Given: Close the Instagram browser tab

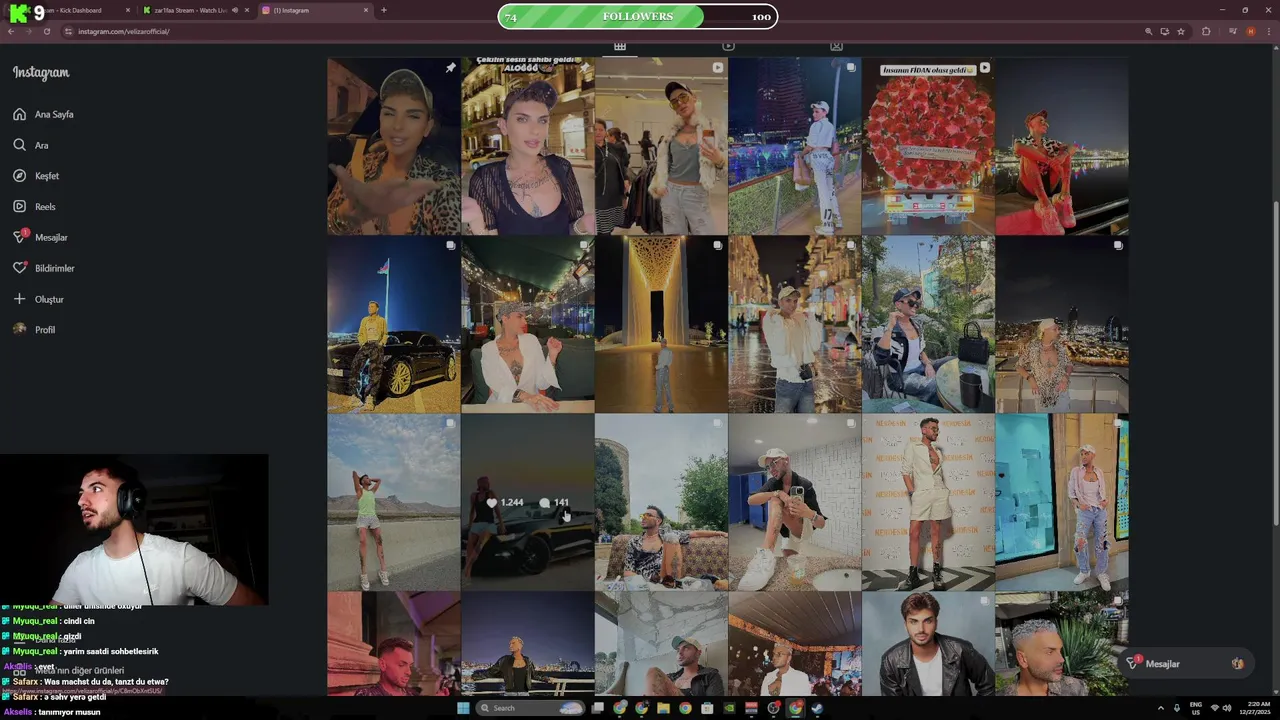Looking at the screenshot, I should (x=366, y=10).
